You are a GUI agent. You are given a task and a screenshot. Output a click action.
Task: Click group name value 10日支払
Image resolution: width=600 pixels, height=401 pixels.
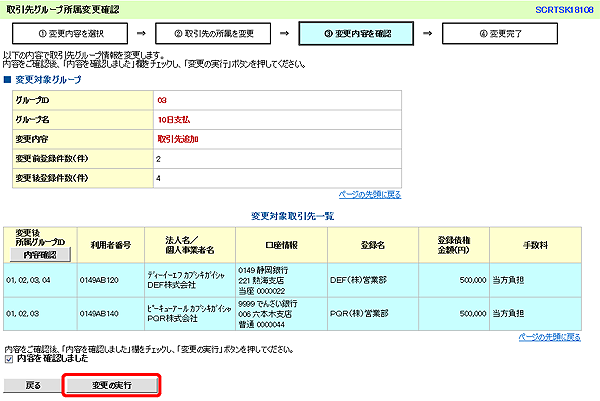174,120
